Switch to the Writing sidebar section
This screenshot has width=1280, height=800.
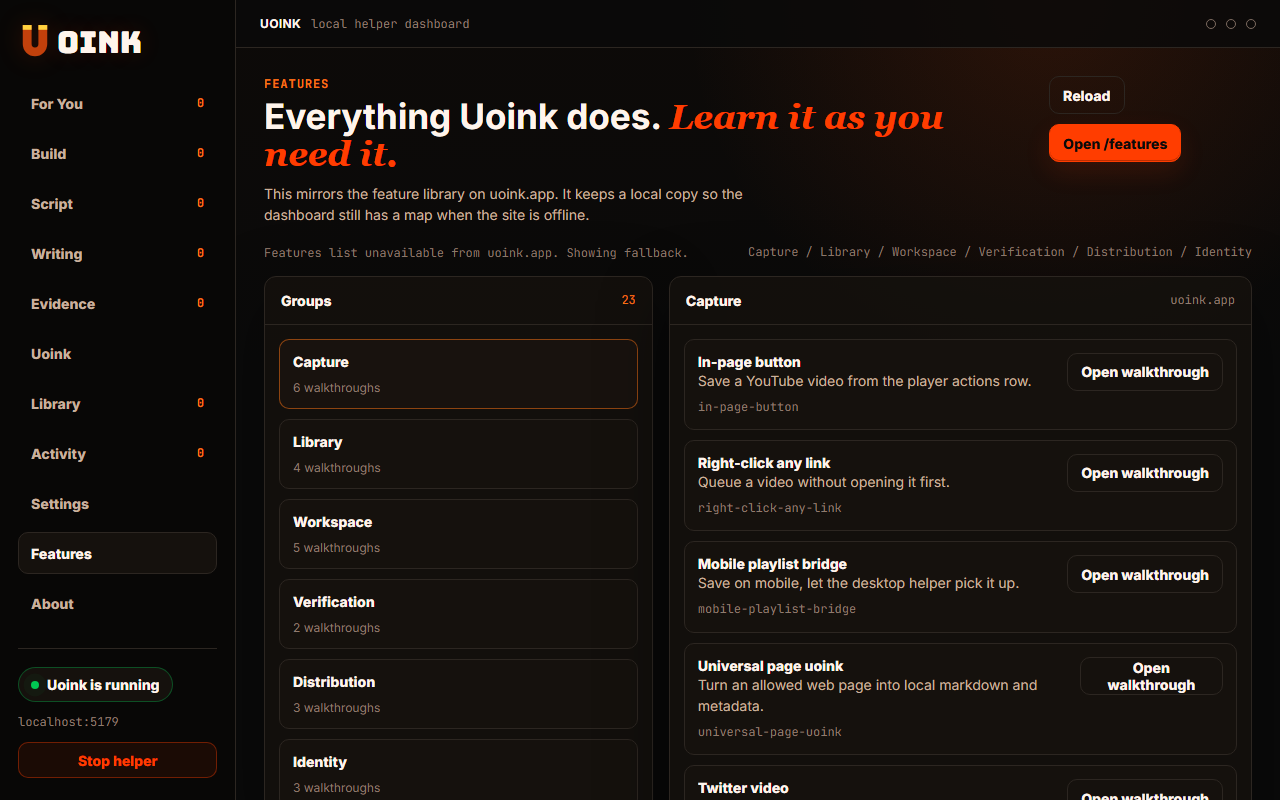117,254
